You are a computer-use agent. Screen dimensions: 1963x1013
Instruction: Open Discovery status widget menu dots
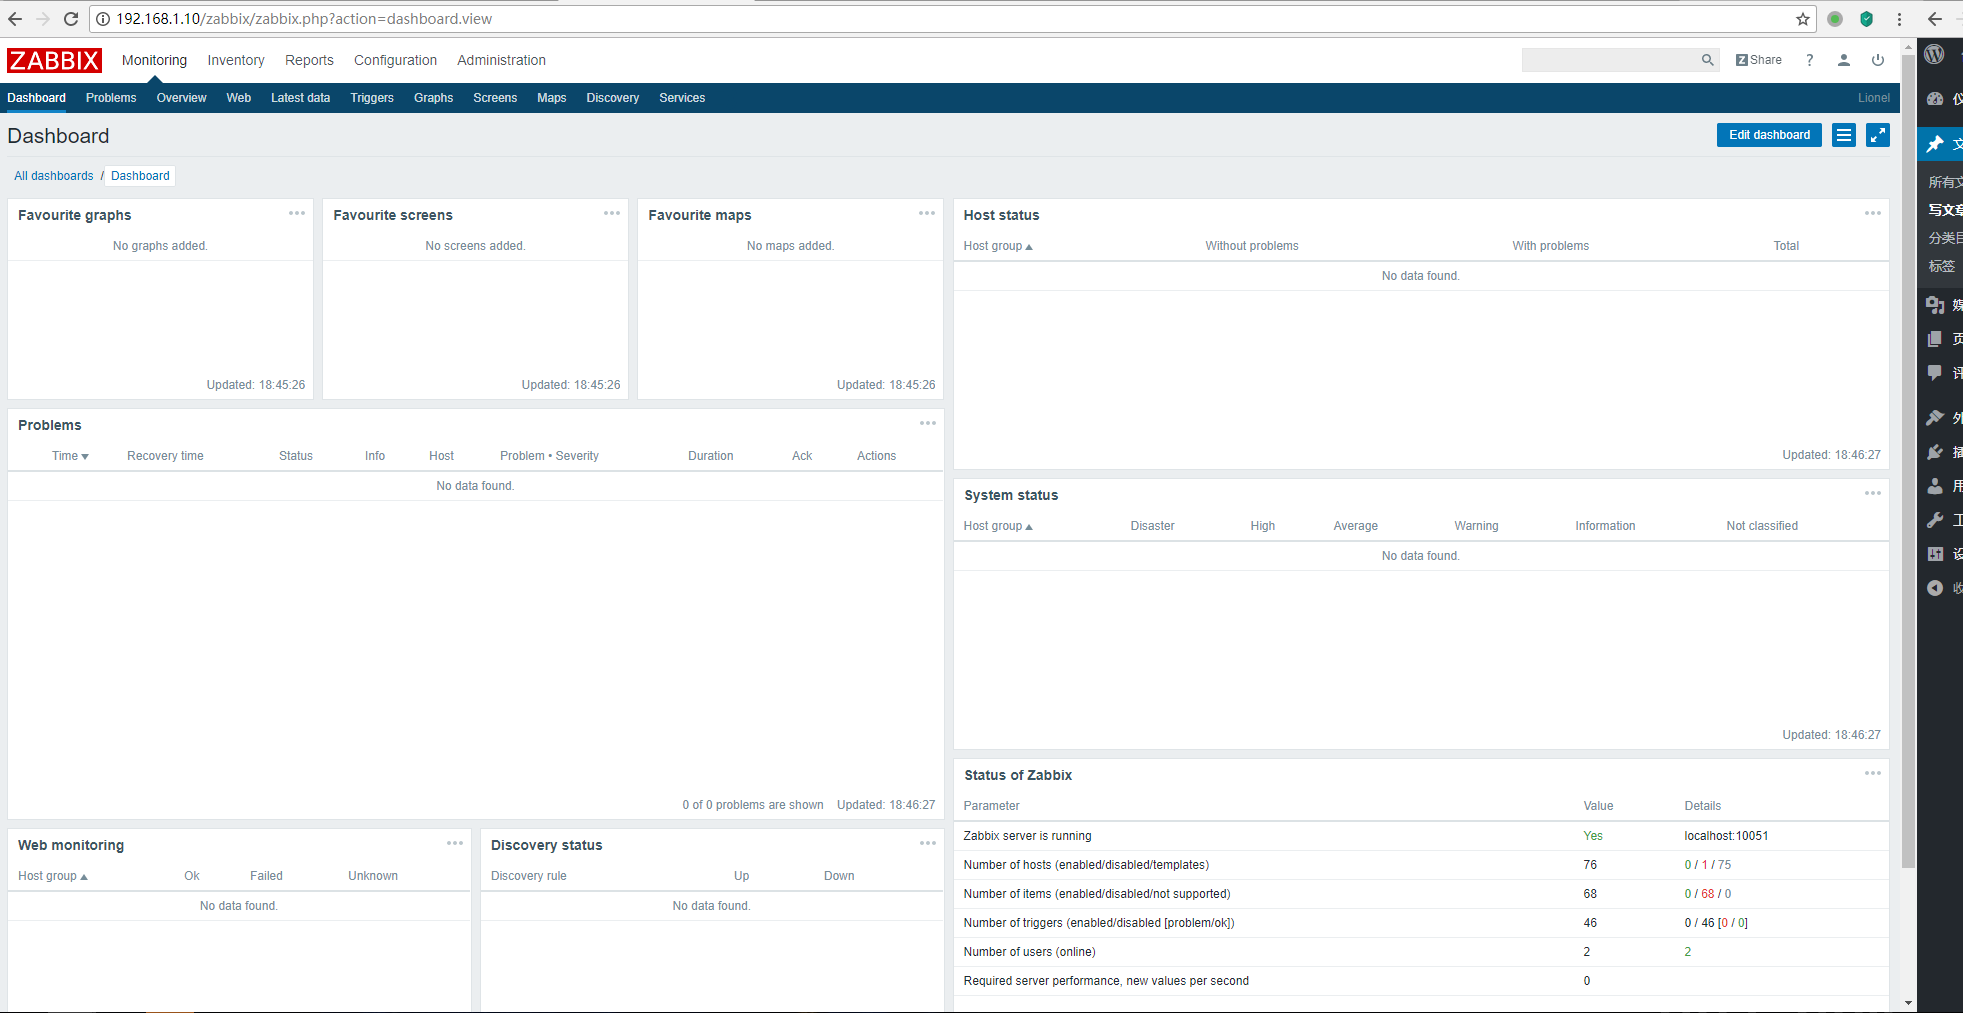[927, 843]
